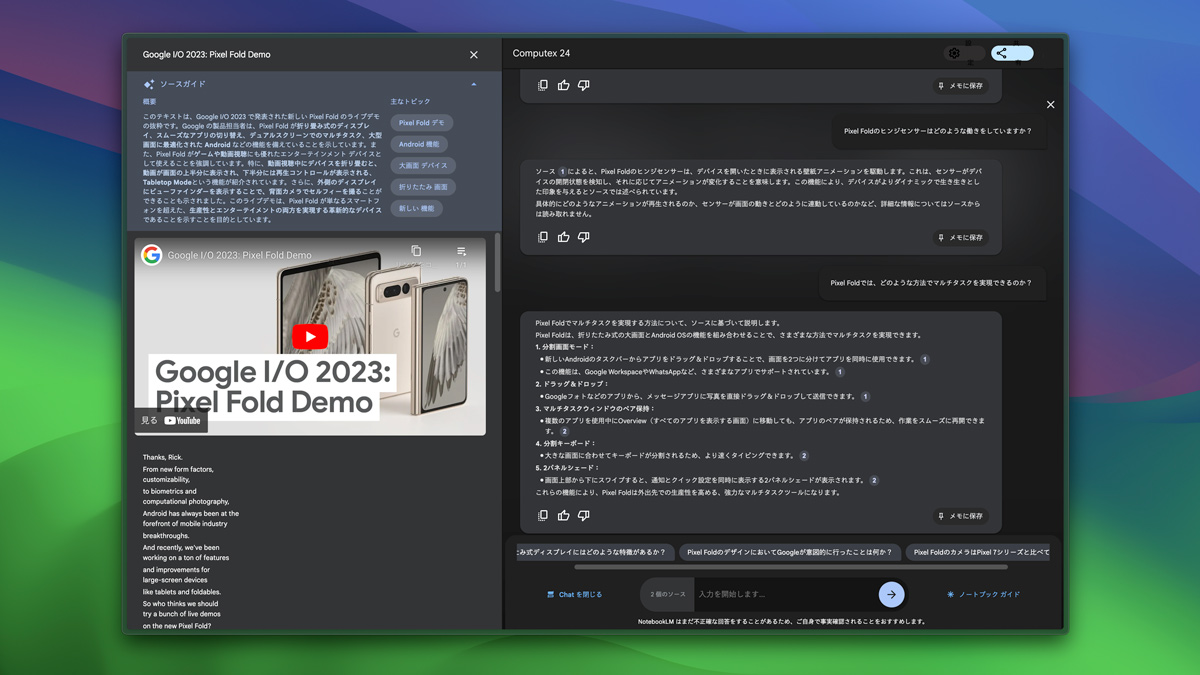Select the "Pixel Fold デモ" topic chip
The height and width of the screenshot is (675, 1200).
[422, 123]
